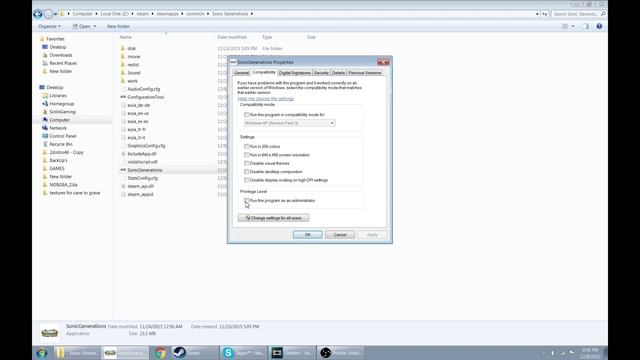Check Disable desktop composition

247,172
